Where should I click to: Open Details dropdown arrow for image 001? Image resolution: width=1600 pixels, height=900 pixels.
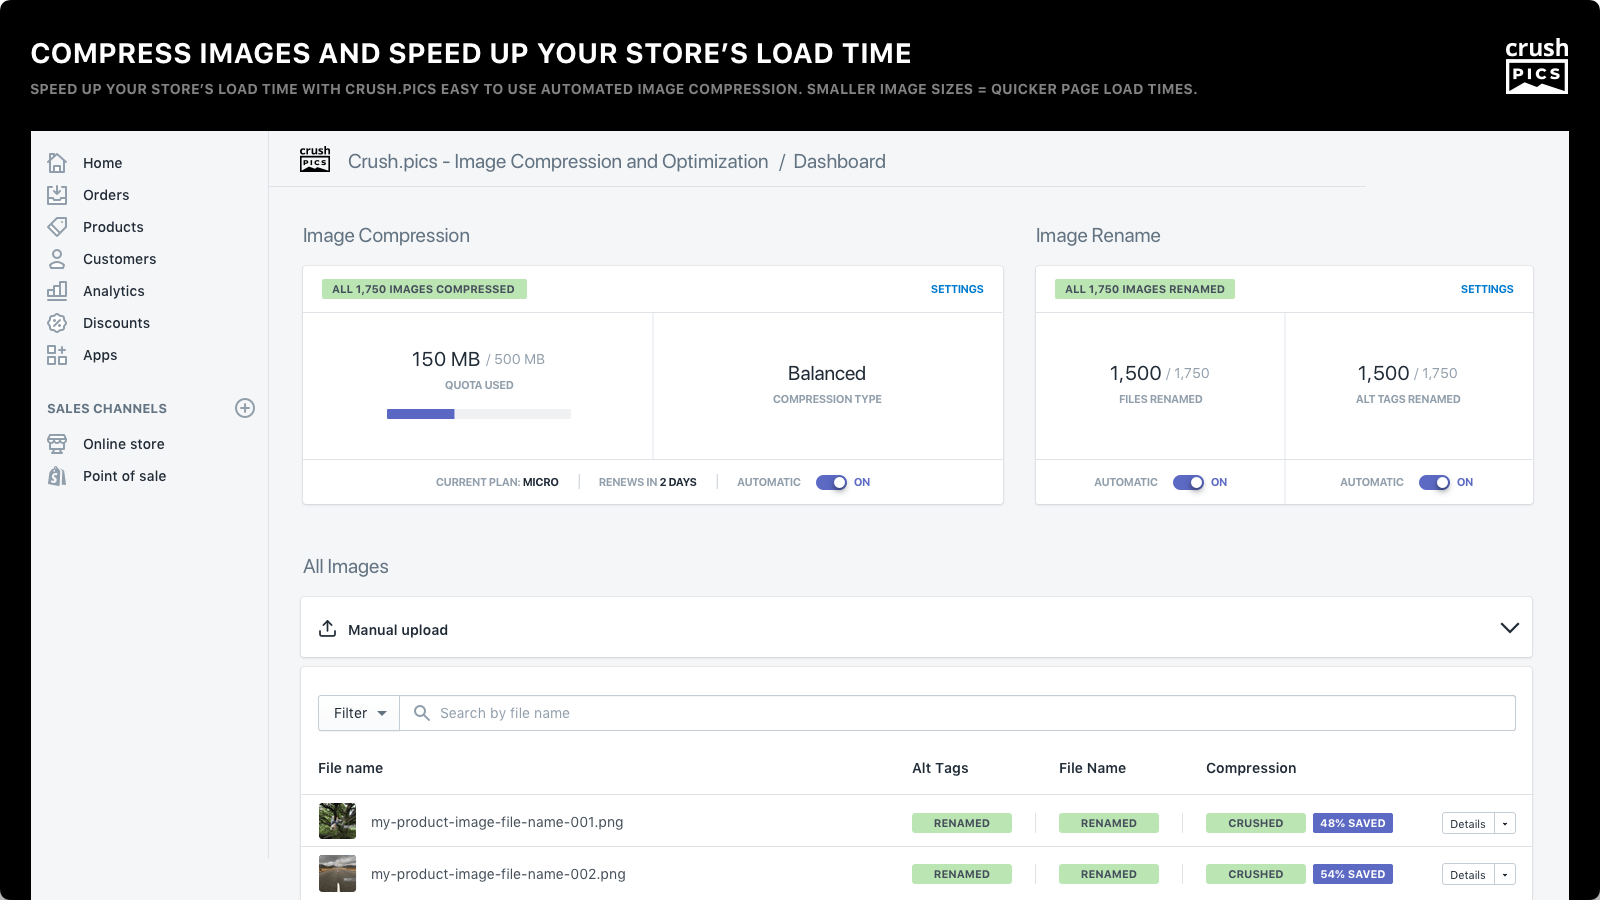point(1505,824)
